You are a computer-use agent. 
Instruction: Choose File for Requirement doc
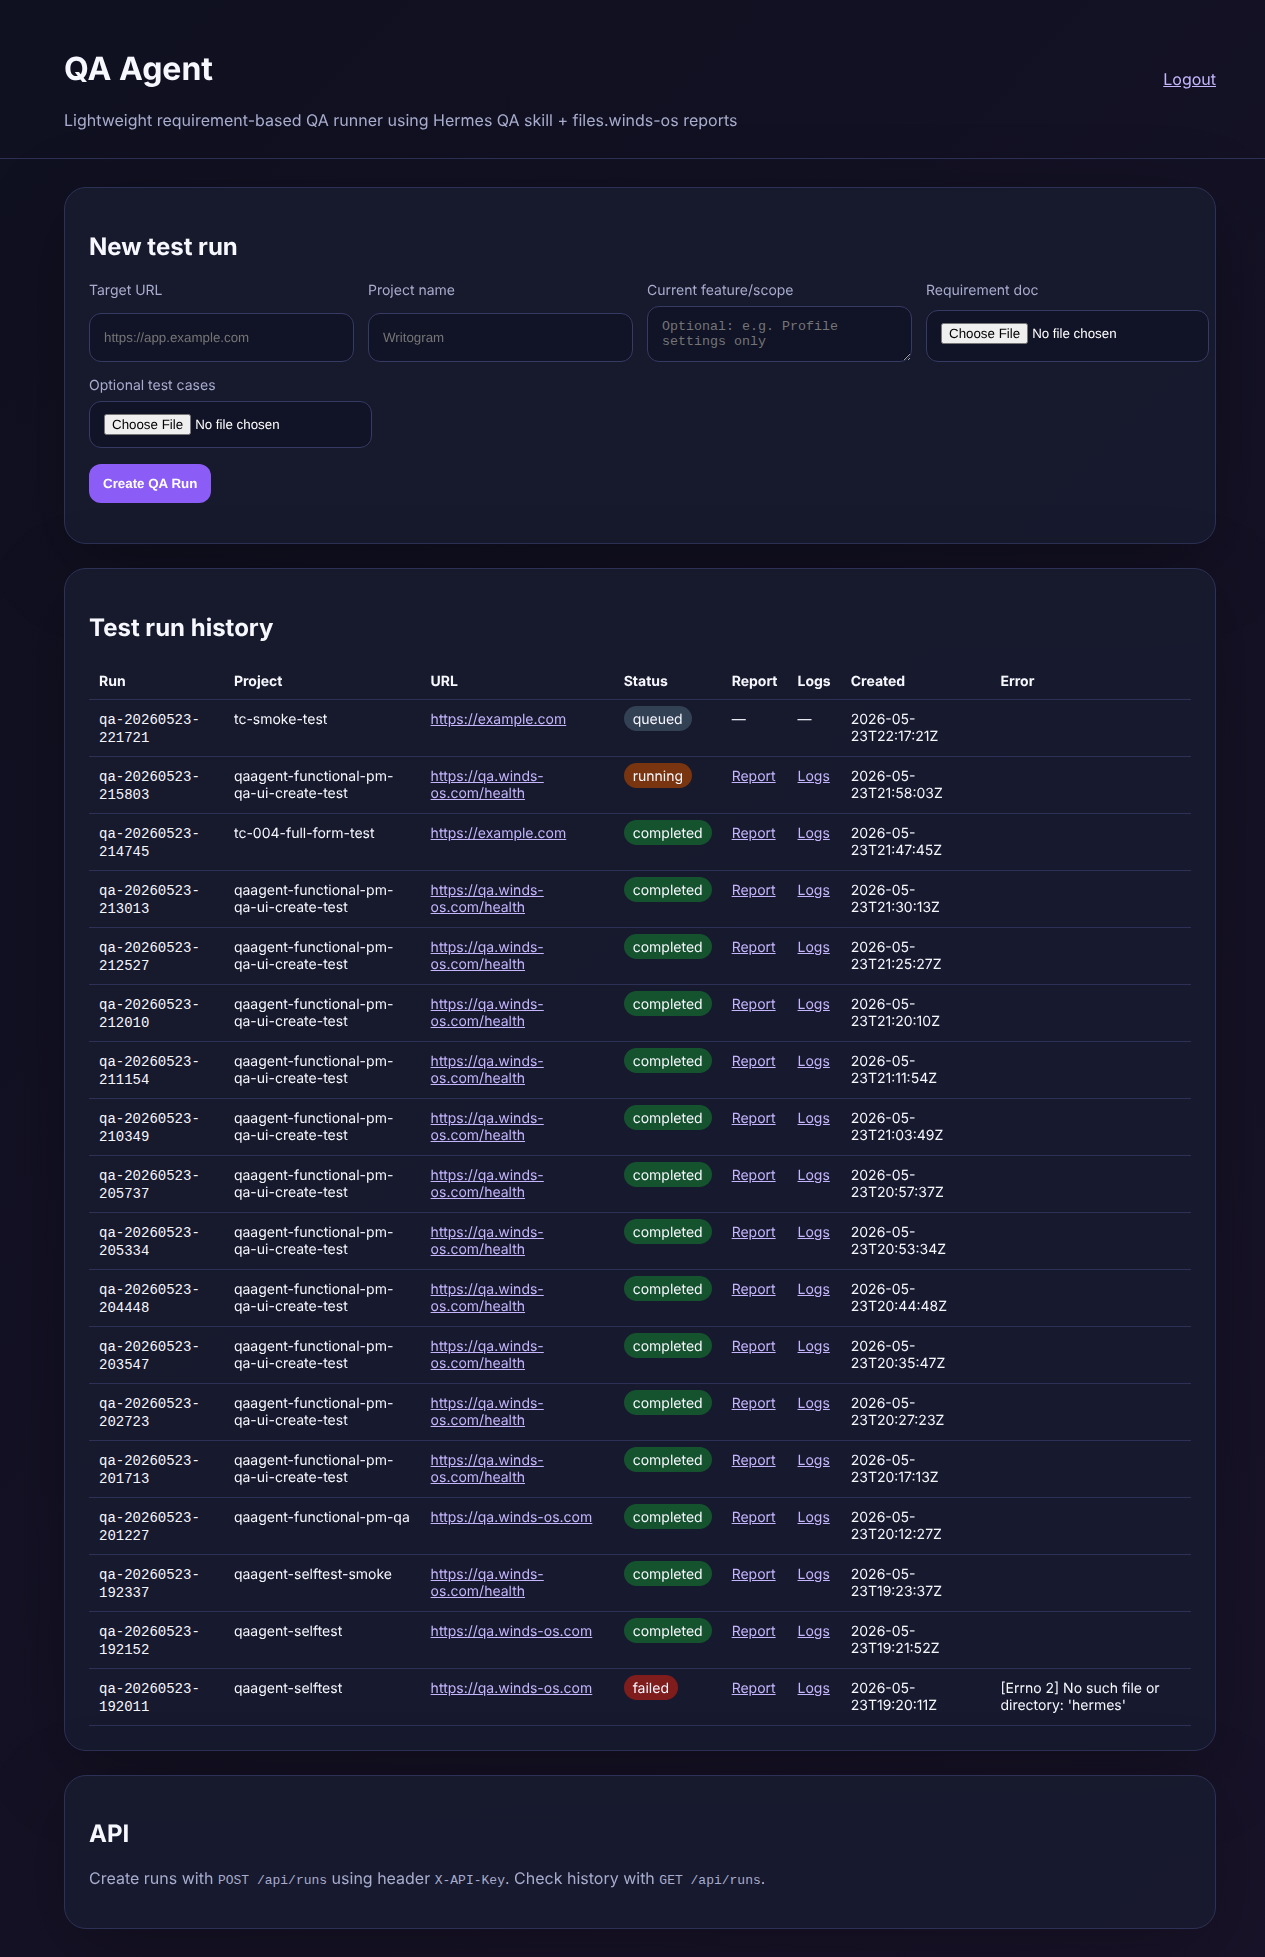[984, 334]
